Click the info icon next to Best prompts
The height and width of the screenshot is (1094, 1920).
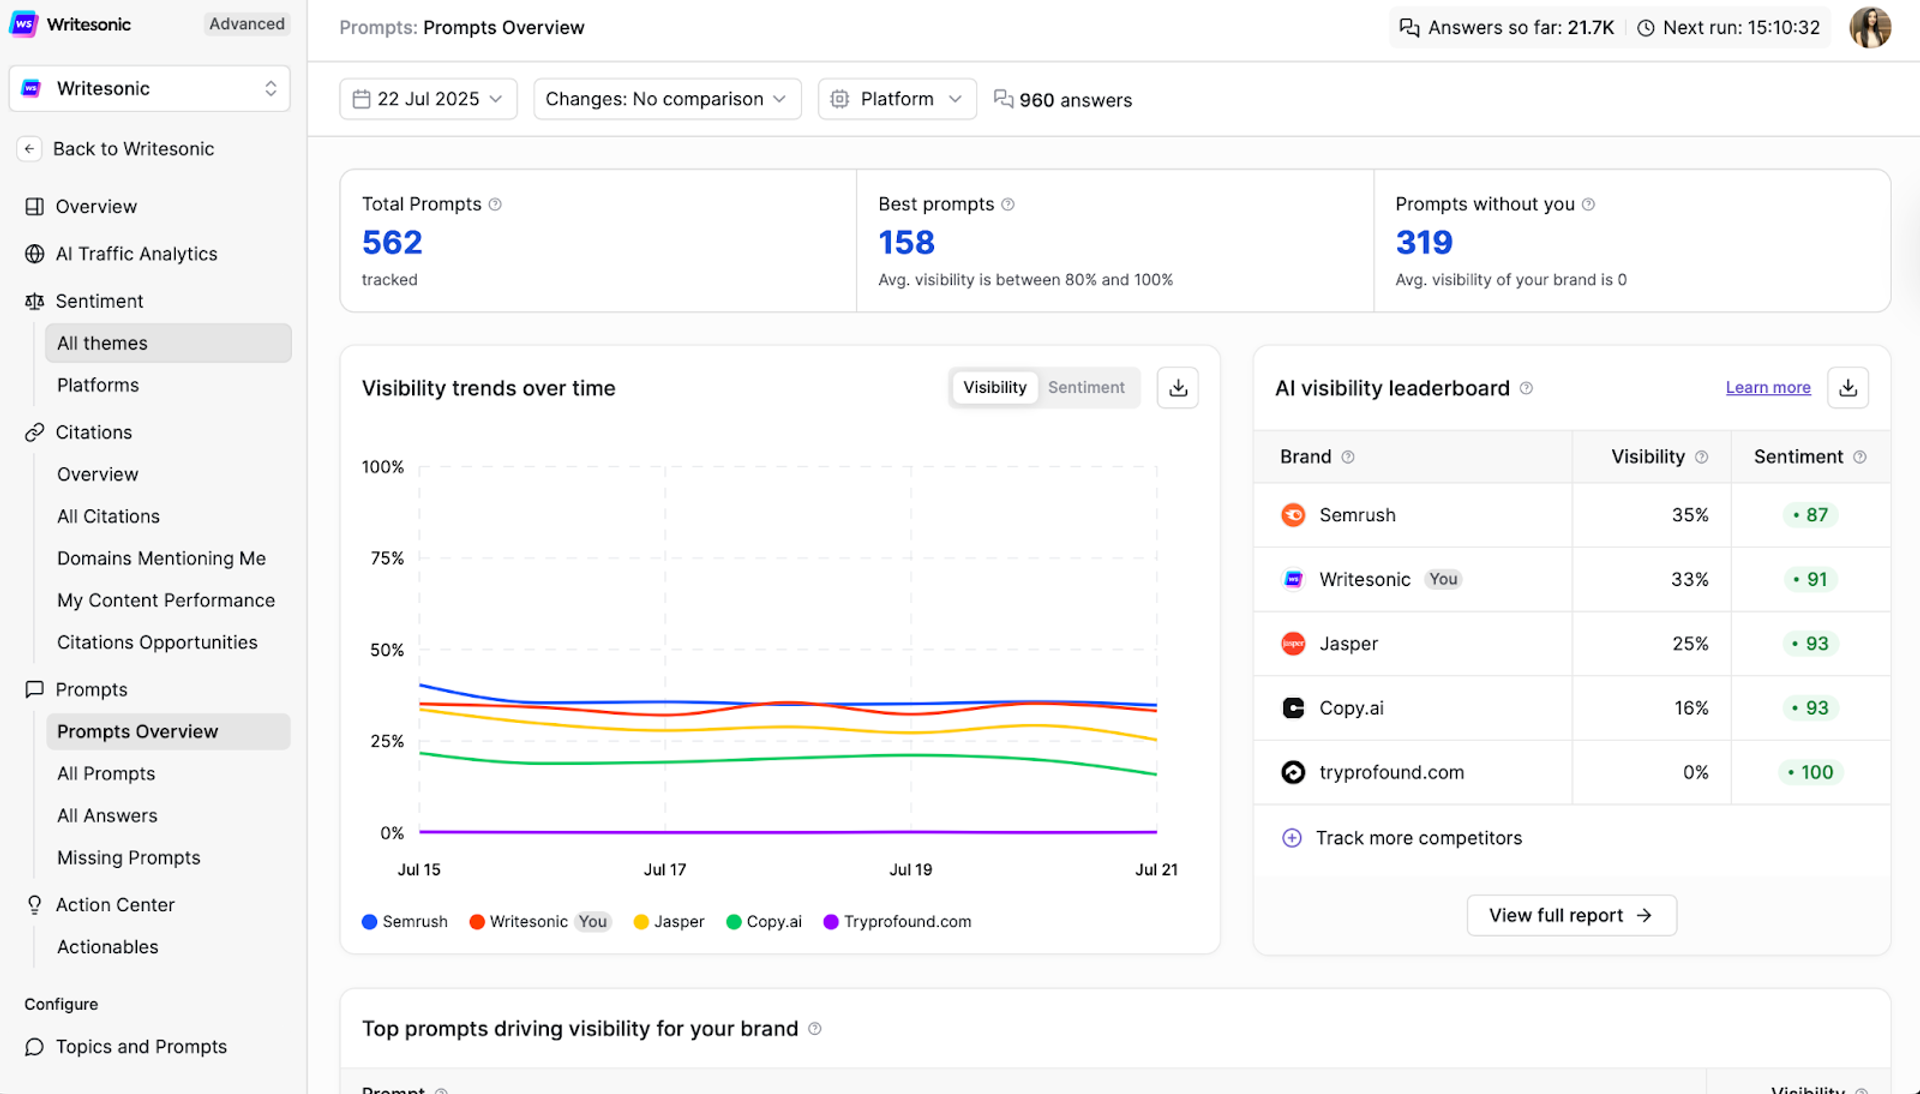pyautogui.click(x=1008, y=204)
